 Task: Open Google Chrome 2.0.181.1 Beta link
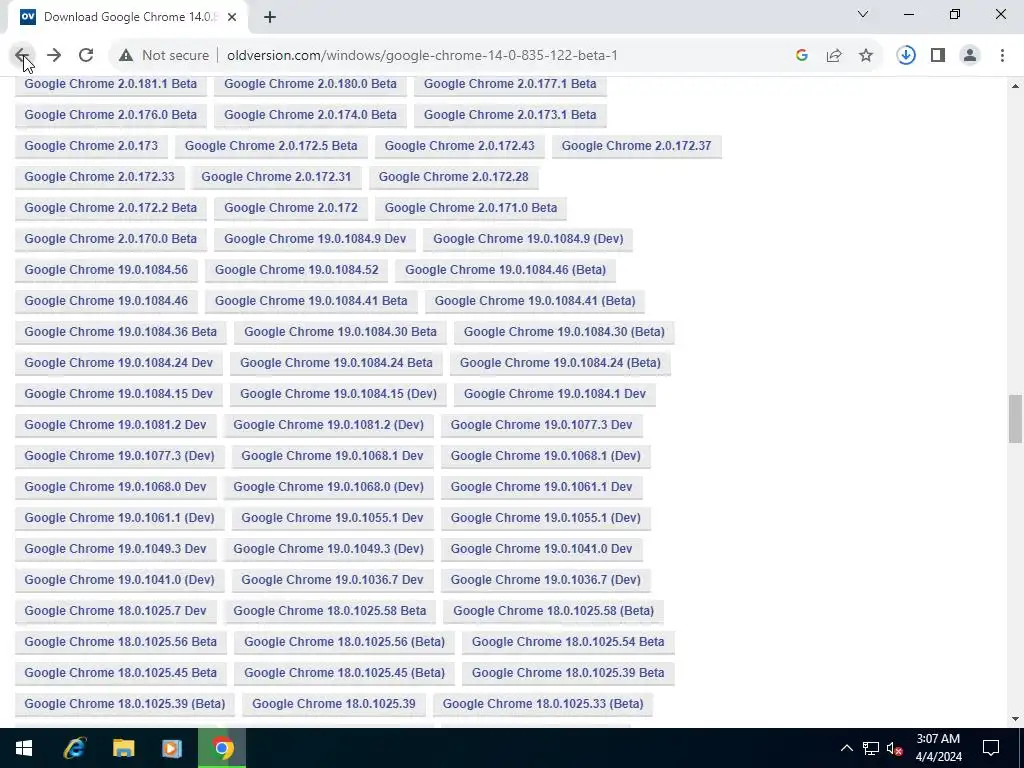tap(110, 84)
